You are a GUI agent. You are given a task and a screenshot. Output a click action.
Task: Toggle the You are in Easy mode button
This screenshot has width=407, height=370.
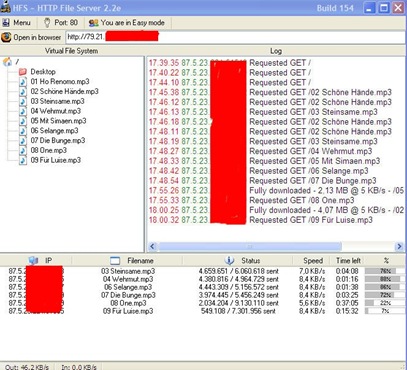(127, 23)
